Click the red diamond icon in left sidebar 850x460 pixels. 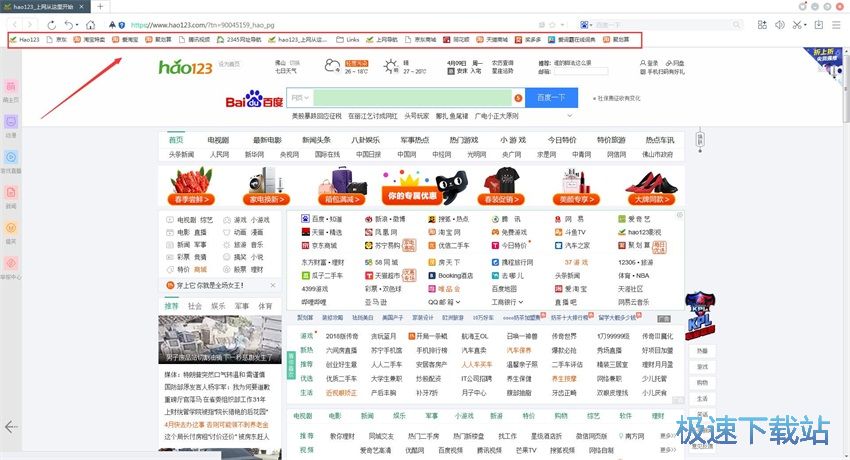(x=11, y=263)
